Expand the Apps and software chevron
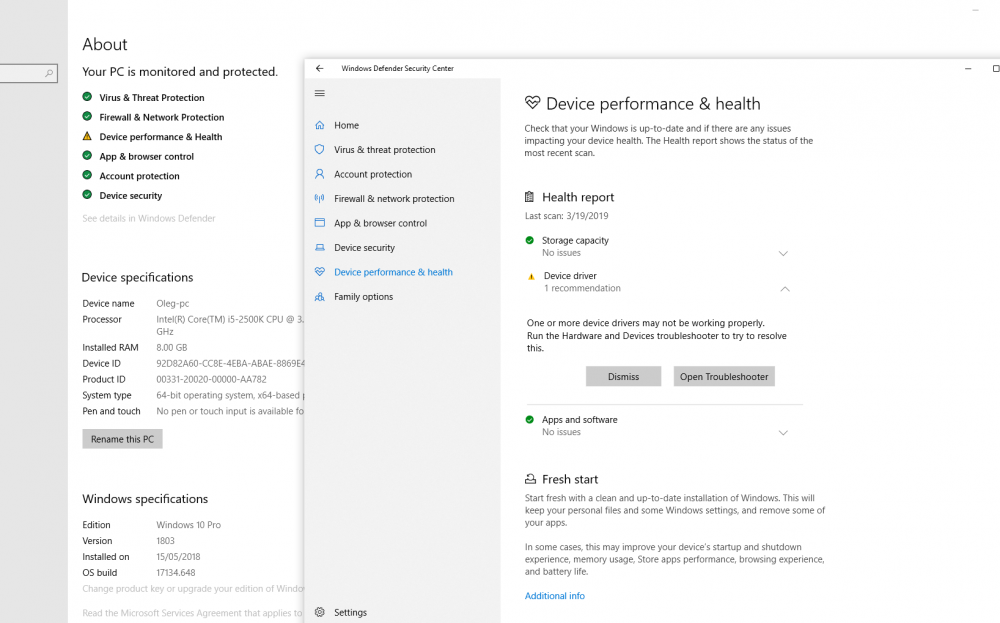The width and height of the screenshot is (1000, 623). point(783,432)
